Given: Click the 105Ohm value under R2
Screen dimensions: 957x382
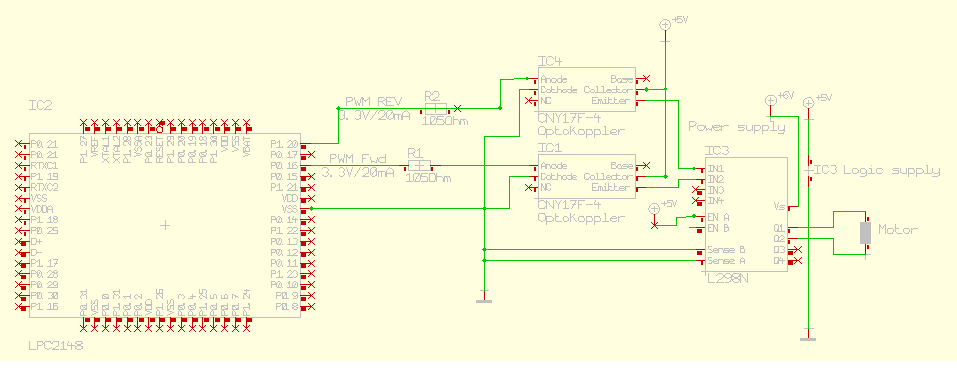Looking at the screenshot, I should 445,121.
